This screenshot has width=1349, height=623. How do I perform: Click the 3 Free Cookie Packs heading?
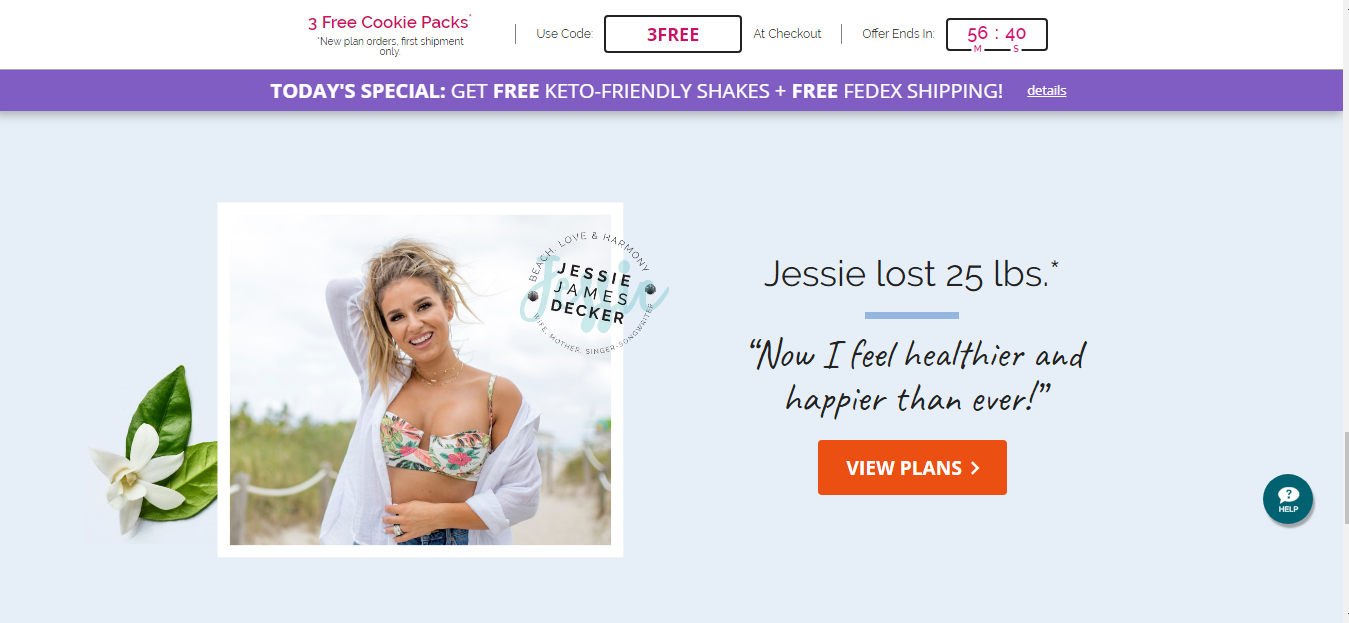click(389, 22)
